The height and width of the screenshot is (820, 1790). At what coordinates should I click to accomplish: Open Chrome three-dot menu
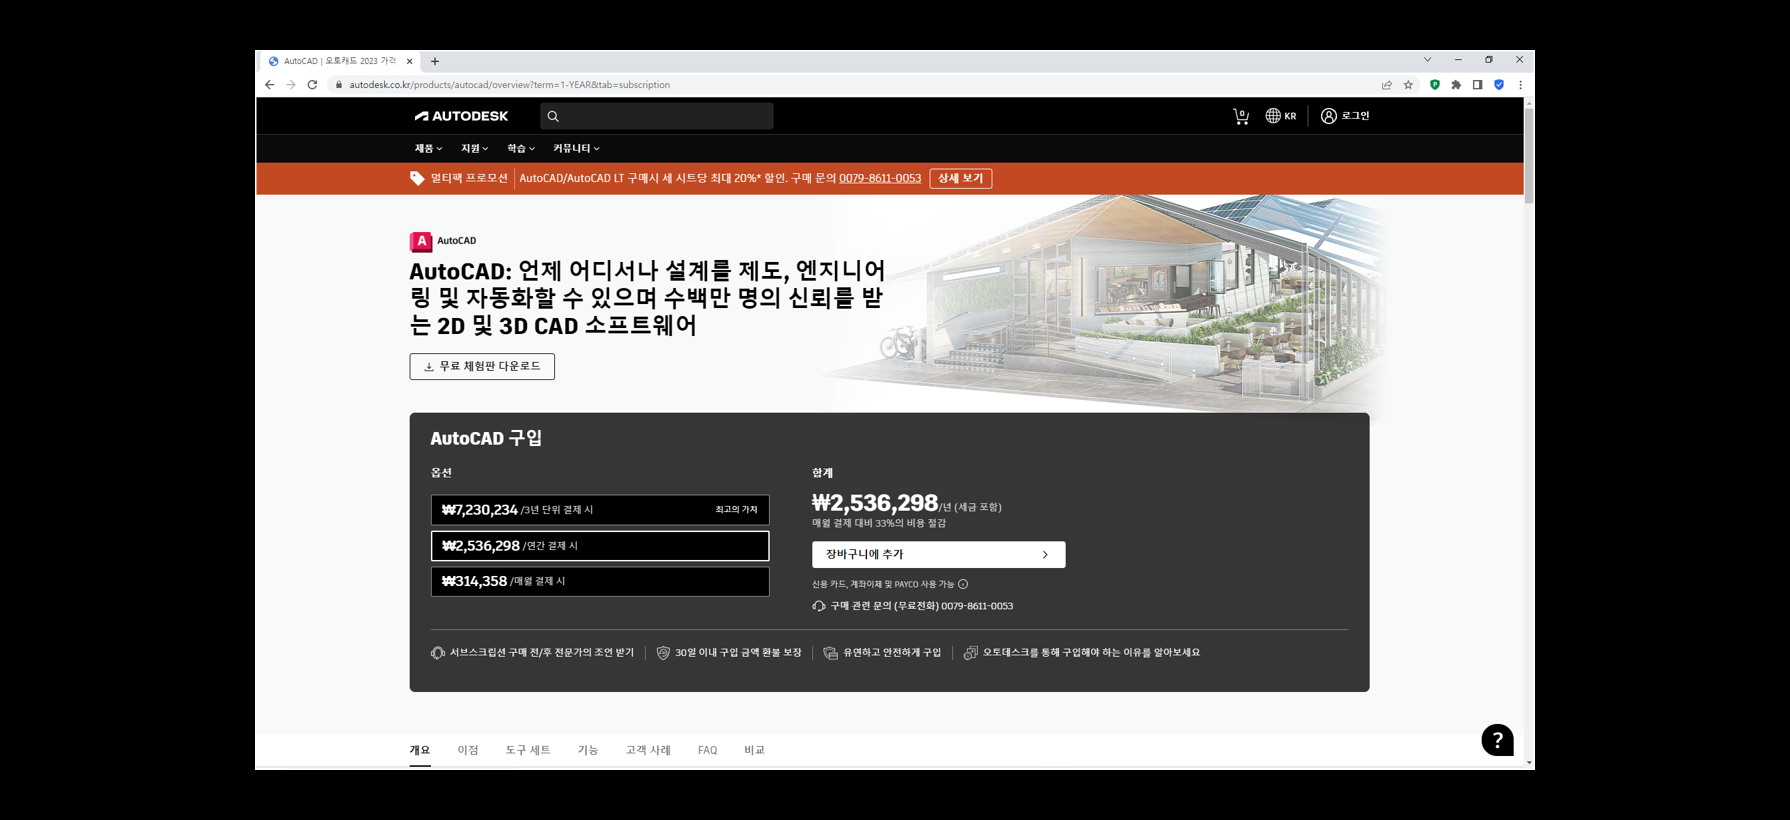(x=1520, y=85)
